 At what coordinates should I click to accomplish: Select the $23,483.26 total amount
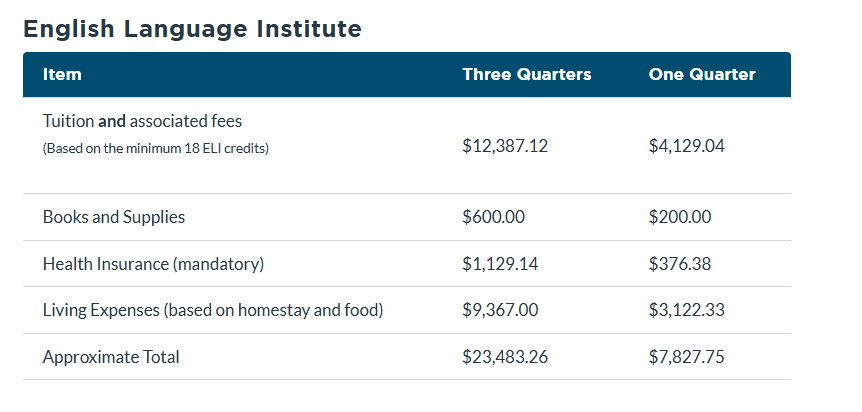click(505, 357)
